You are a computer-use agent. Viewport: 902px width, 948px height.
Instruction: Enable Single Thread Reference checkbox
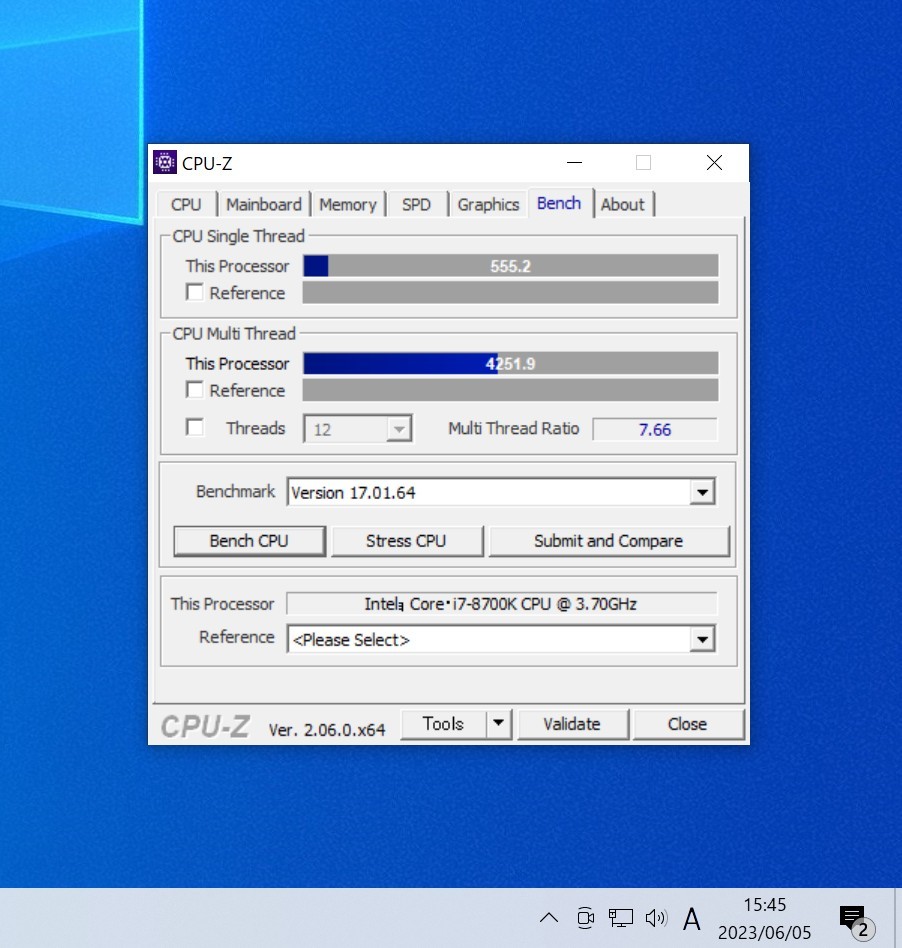[195, 293]
